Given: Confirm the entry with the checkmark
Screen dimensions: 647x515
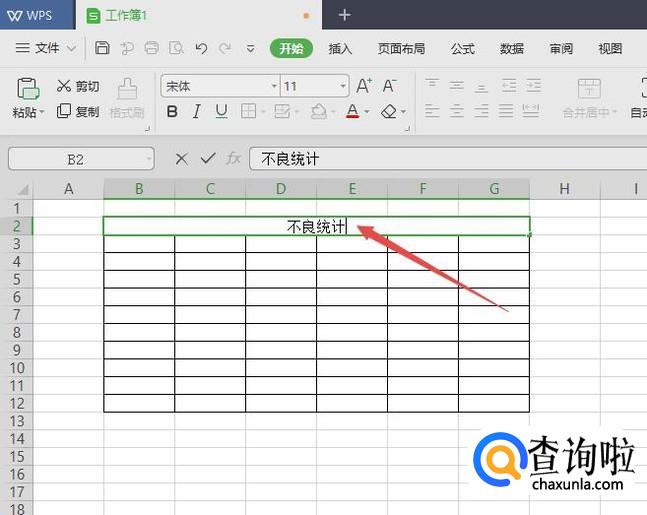Looking at the screenshot, I should coord(208,158).
